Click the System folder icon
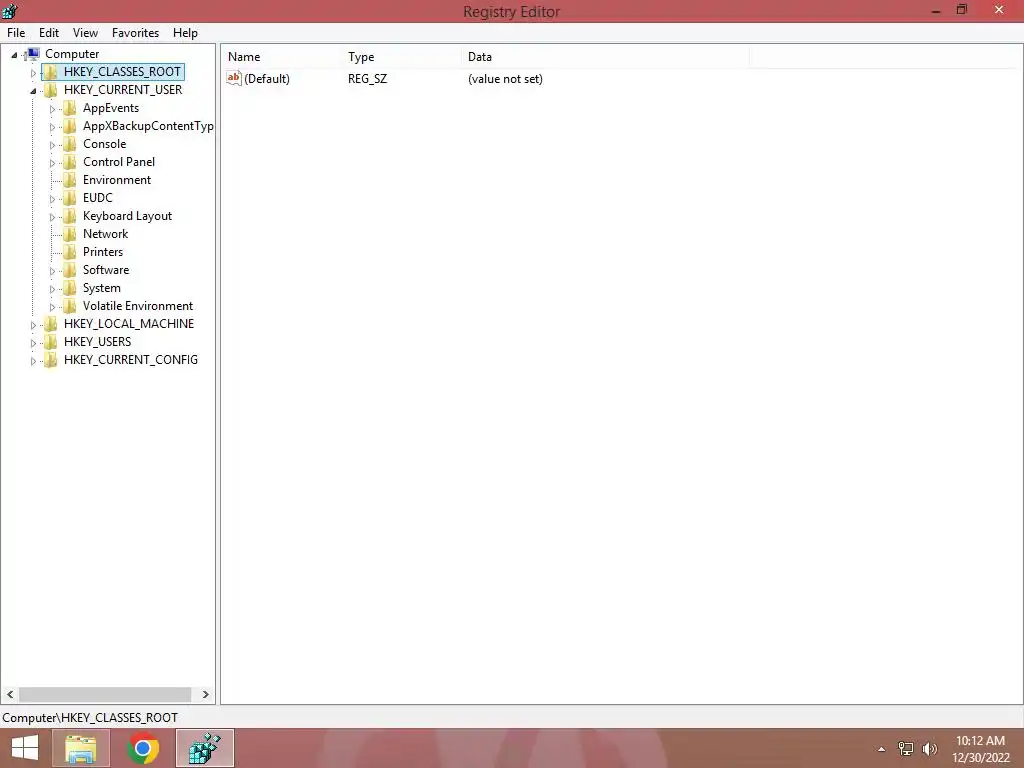The image size is (1024, 768). (70, 288)
